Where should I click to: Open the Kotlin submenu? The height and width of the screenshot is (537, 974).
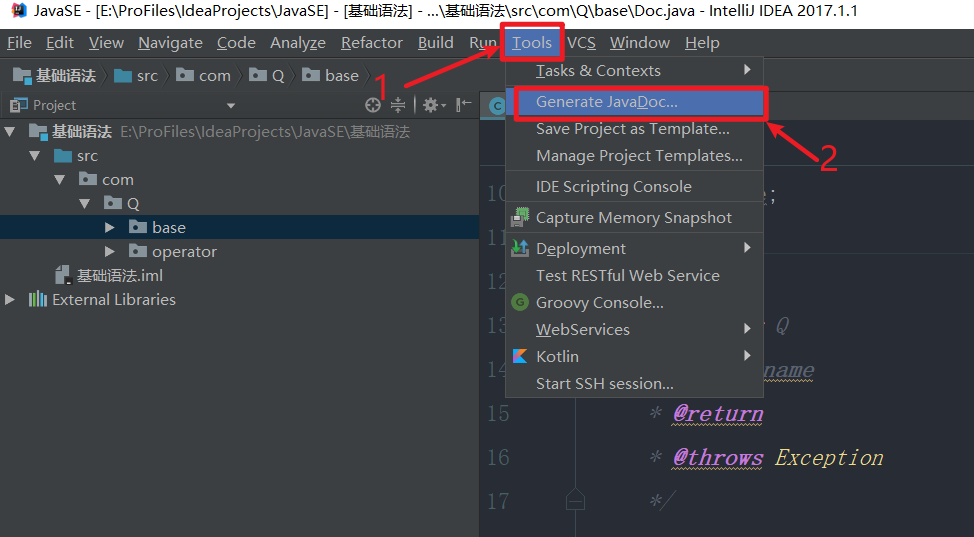point(634,356)
